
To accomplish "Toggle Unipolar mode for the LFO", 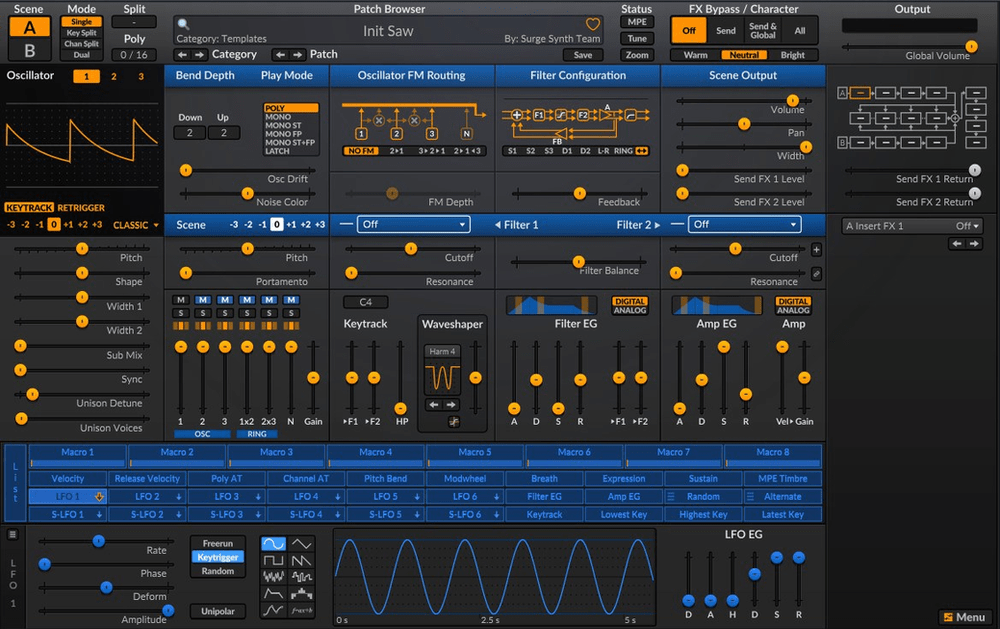I will [x=217, y=610].
